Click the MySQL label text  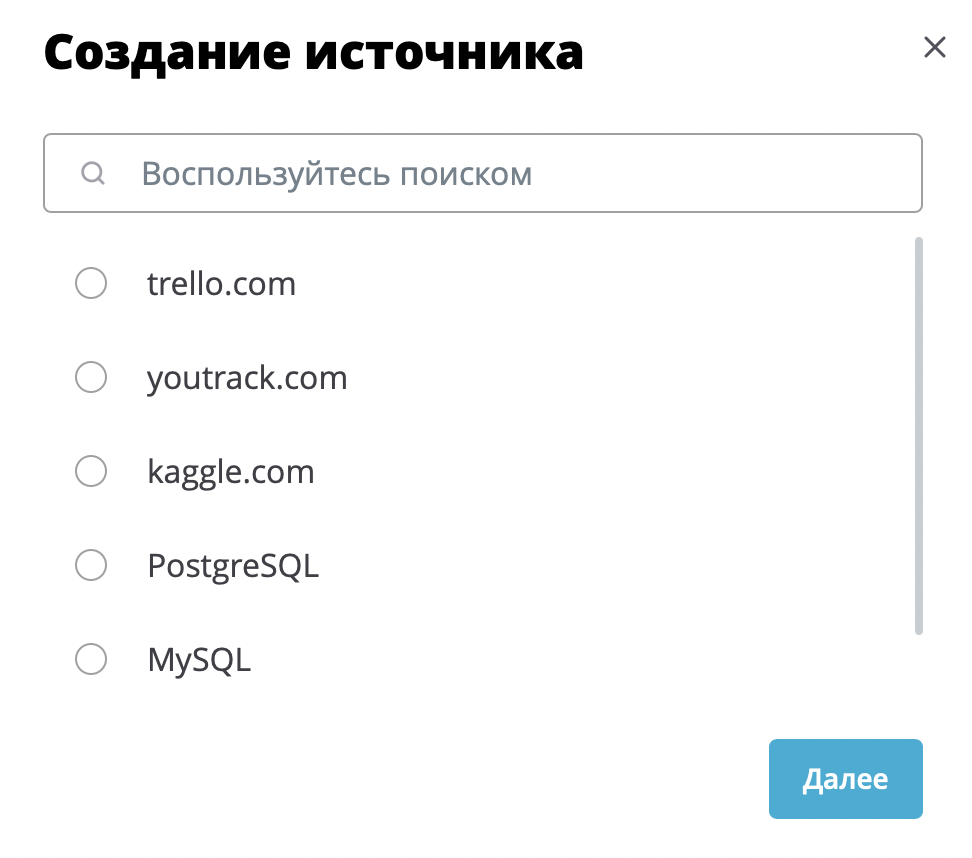(x=199, y=660)
